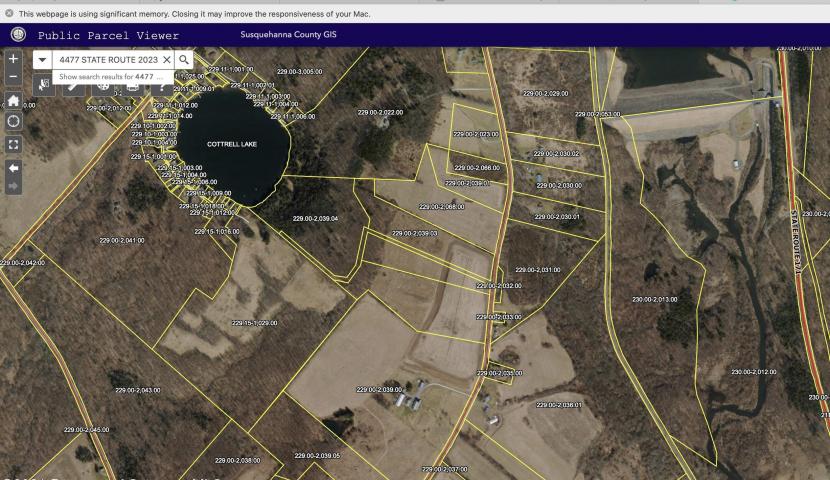Select parcel 229.00-2,030.02
Image resolution: width=830 pixels, height=480 pixels.
[556, 153]
